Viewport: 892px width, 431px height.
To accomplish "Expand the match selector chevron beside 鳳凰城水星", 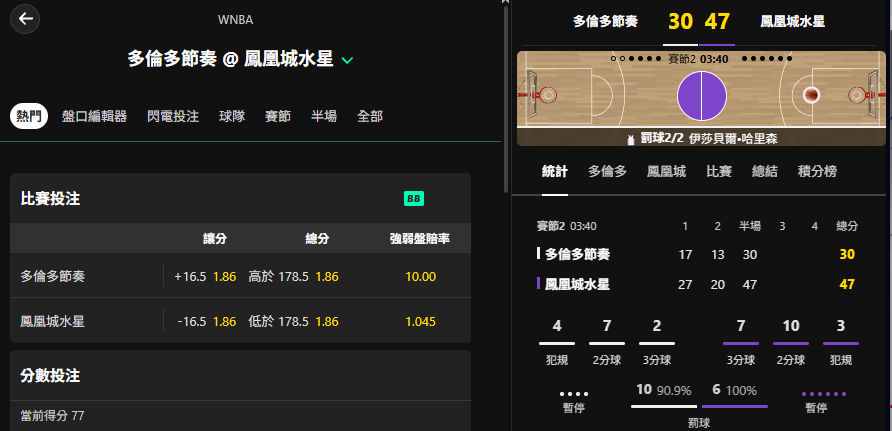I will point(347,60).
